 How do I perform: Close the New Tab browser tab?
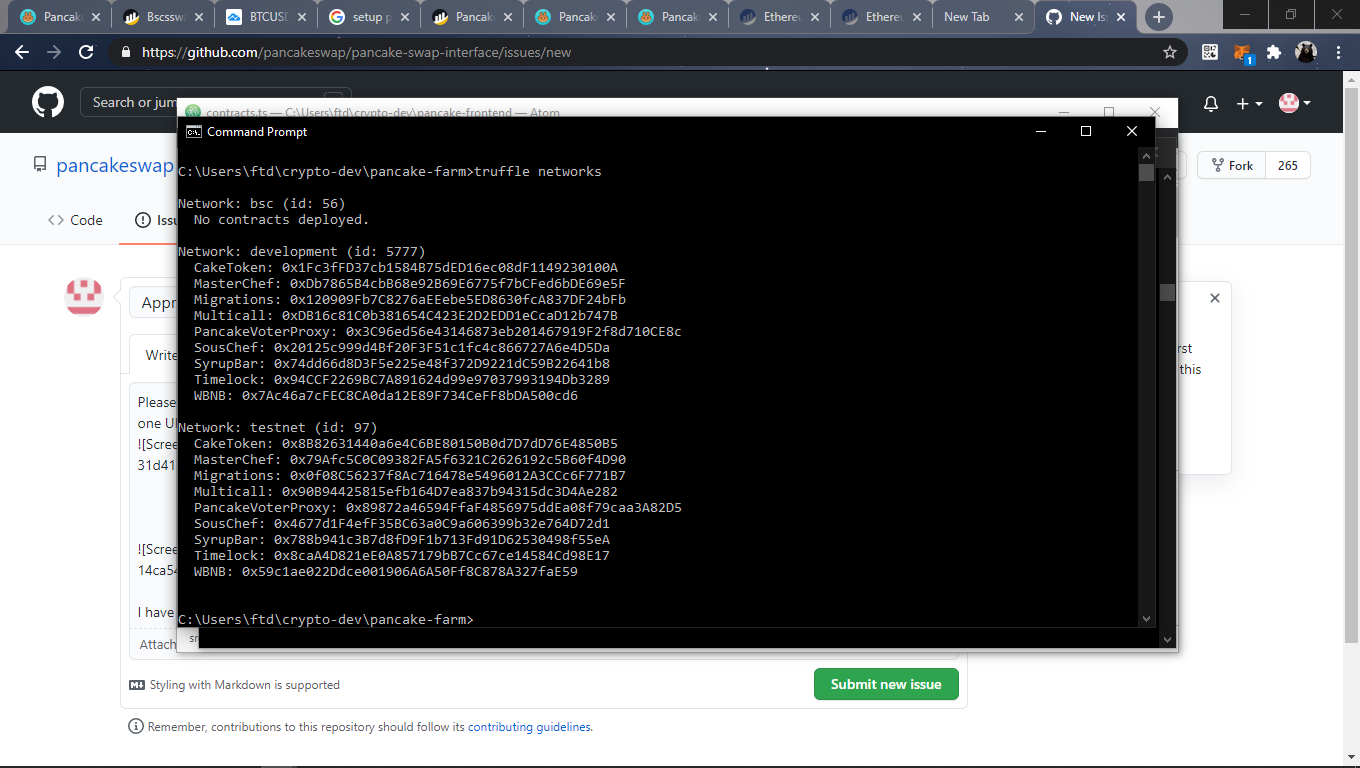(1017, 17)
